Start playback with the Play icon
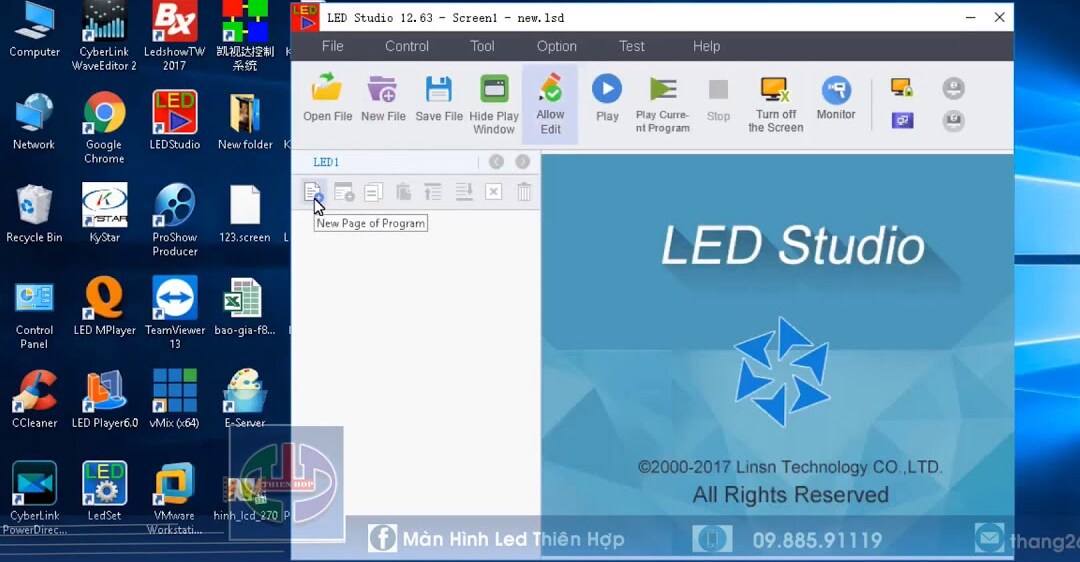 click(607, 89)
